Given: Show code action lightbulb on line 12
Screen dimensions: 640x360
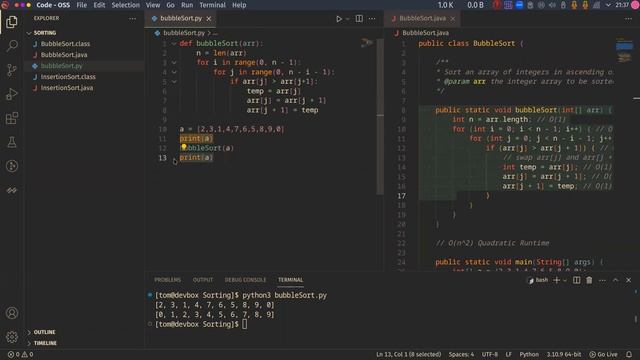Looking at the screenshot, I should click(x=184, y=147).
